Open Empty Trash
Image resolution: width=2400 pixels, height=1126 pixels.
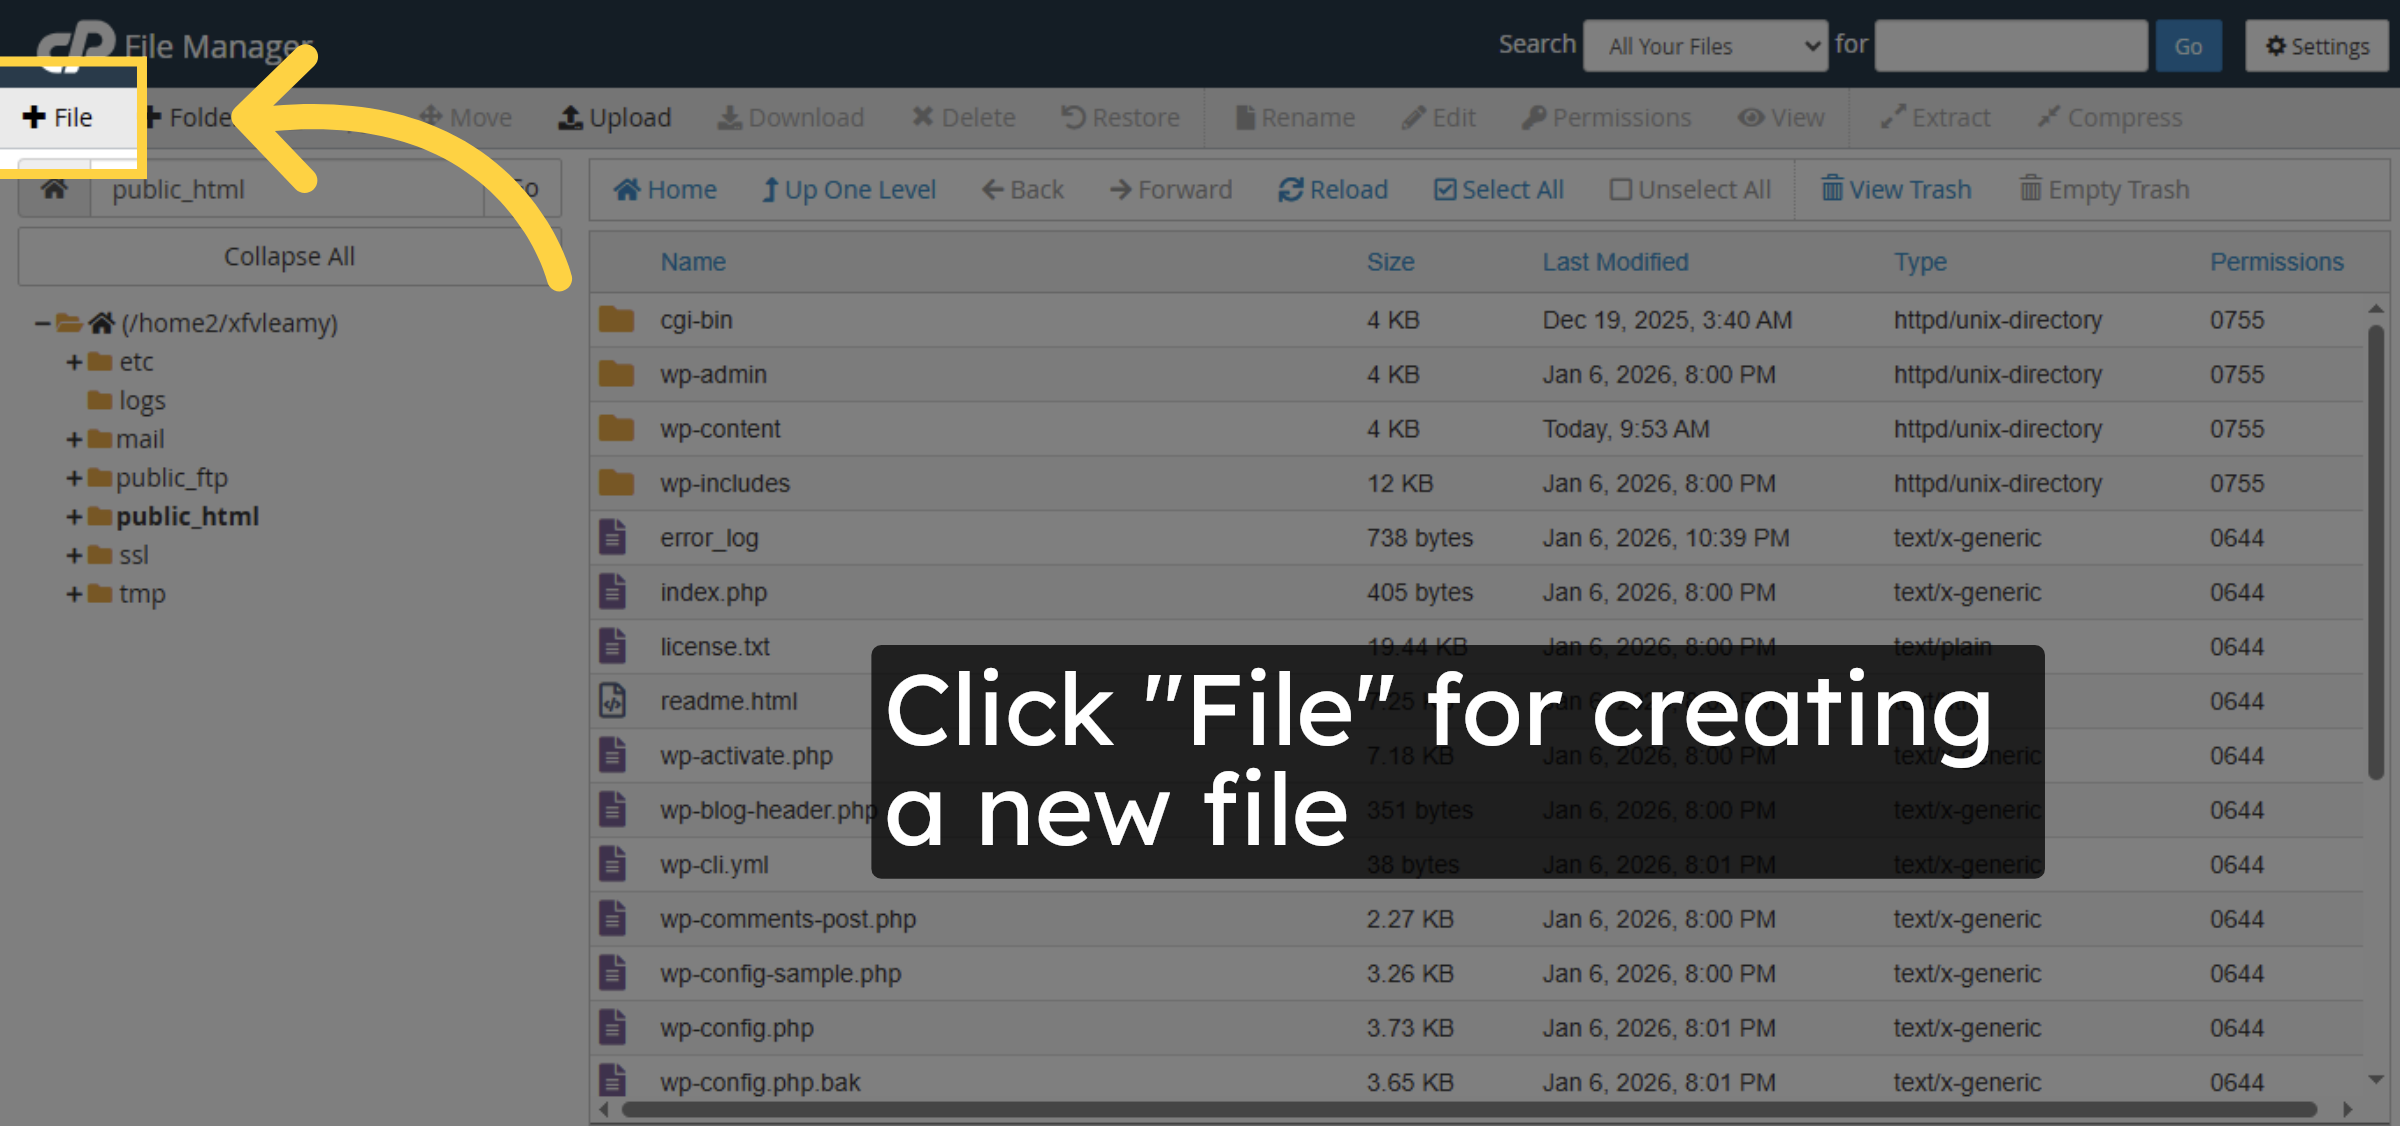tap(2103, 189)
